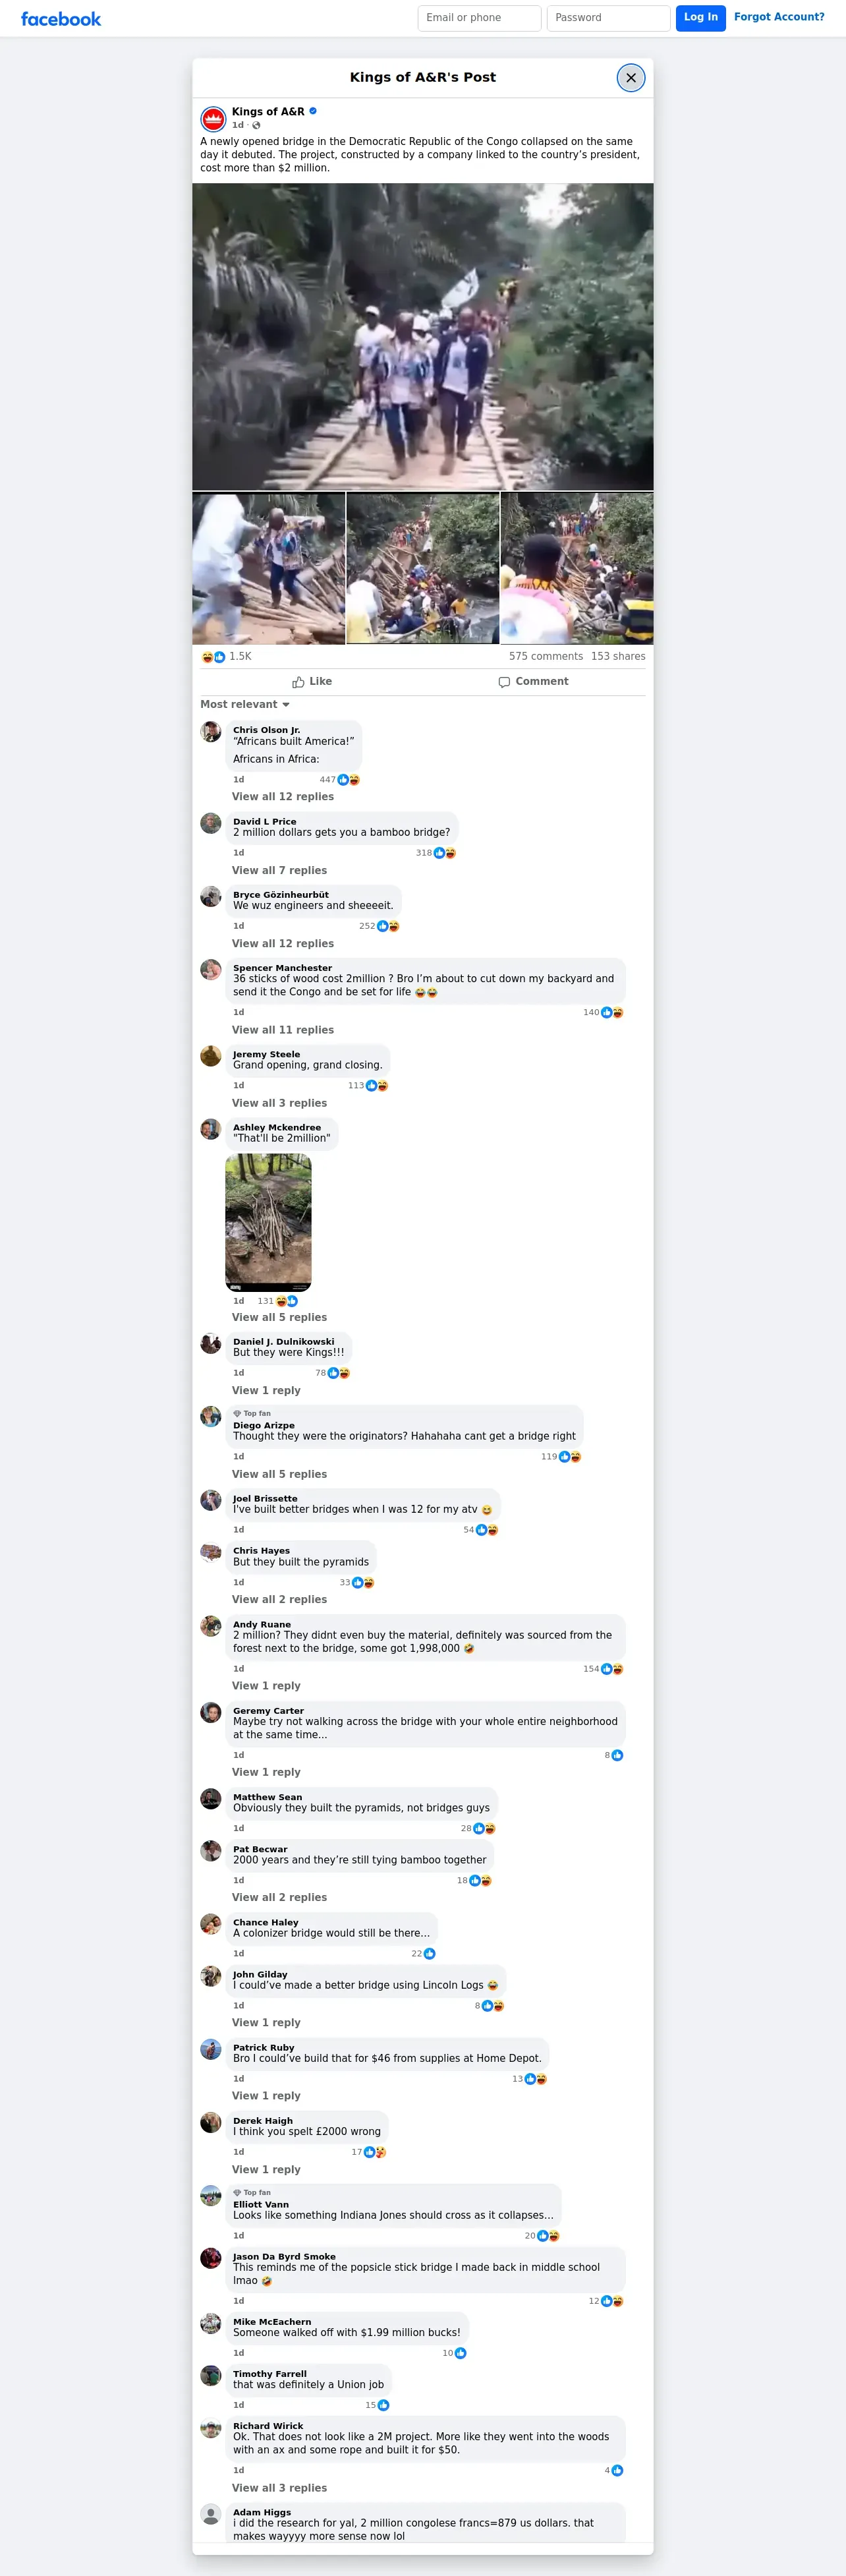Expand View all 12 replies under Chris Olson
This screenshot has width=846, height=2576.
283,797
